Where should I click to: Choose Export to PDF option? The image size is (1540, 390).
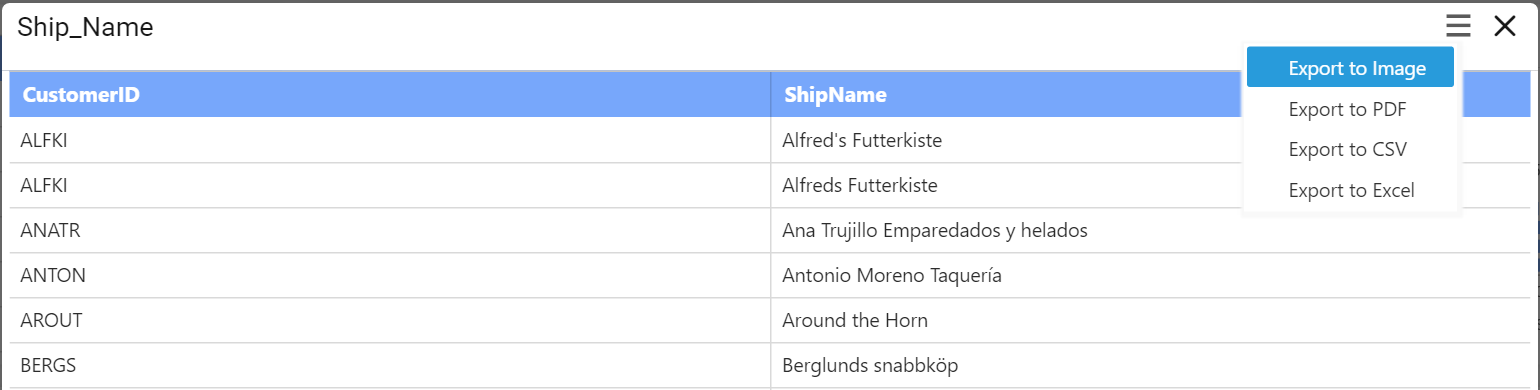[x=1350, y=109]
